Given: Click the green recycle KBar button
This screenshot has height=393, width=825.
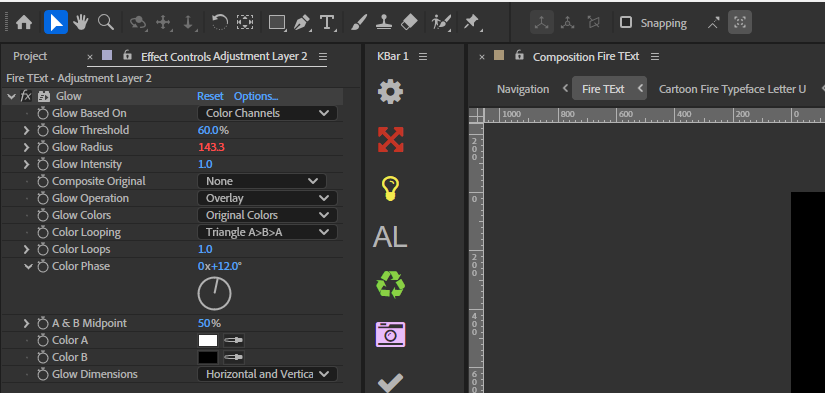Looking at the screenshot, I should tap(390, 284).
